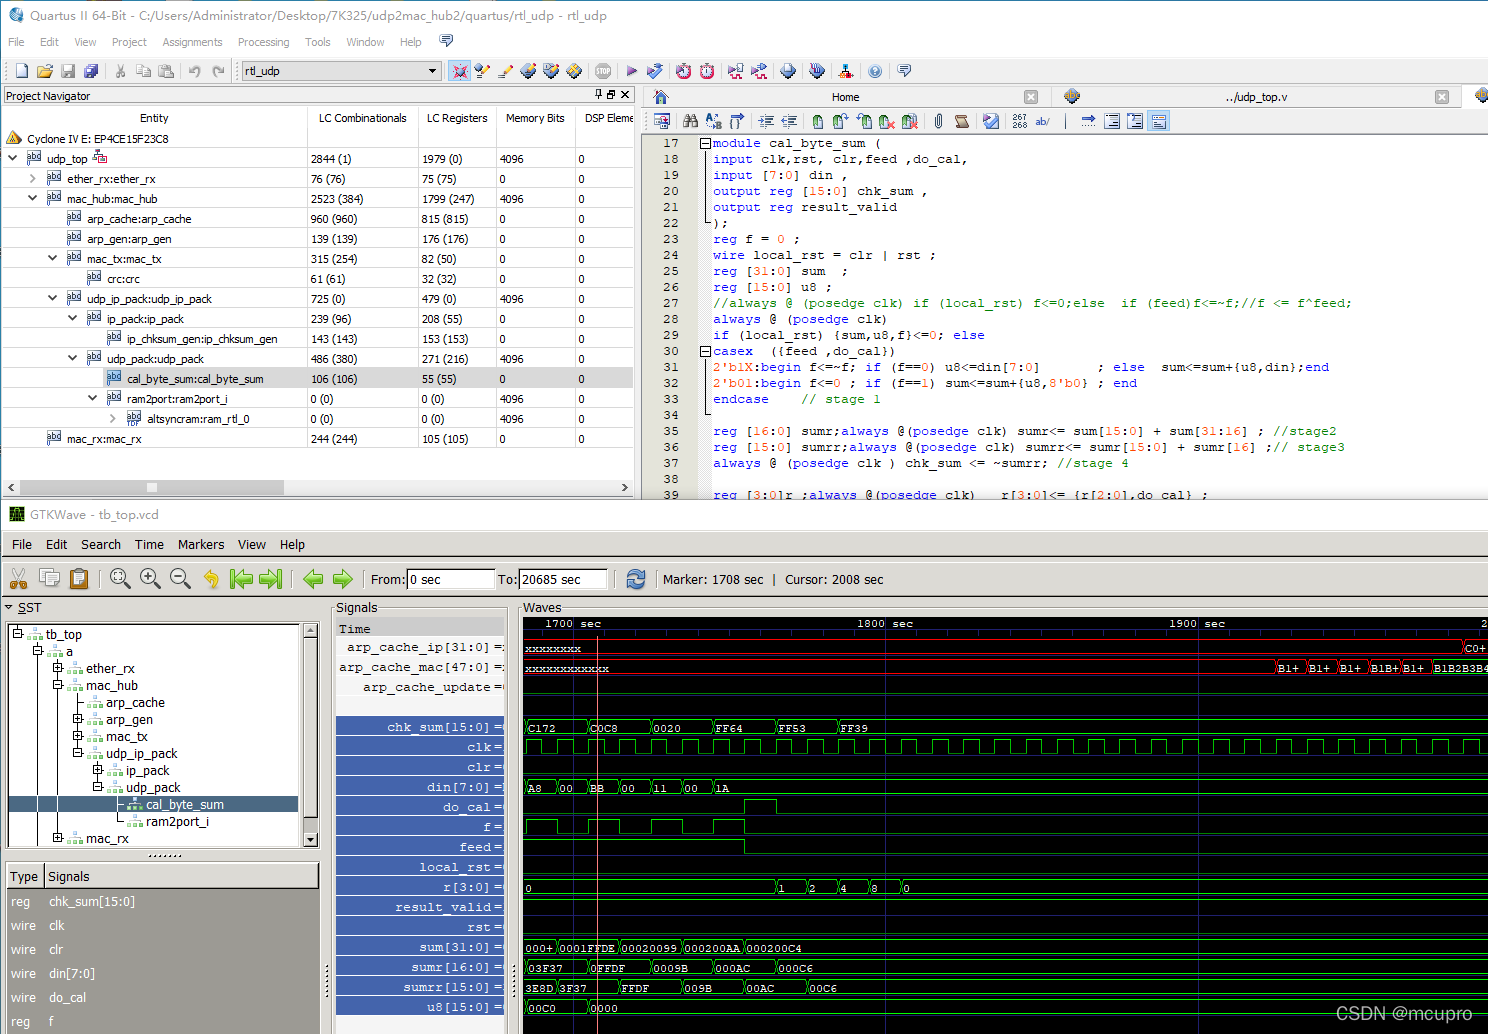Click the Find binoculars icon in editor

pyautogui.click(x=690, y=121)
